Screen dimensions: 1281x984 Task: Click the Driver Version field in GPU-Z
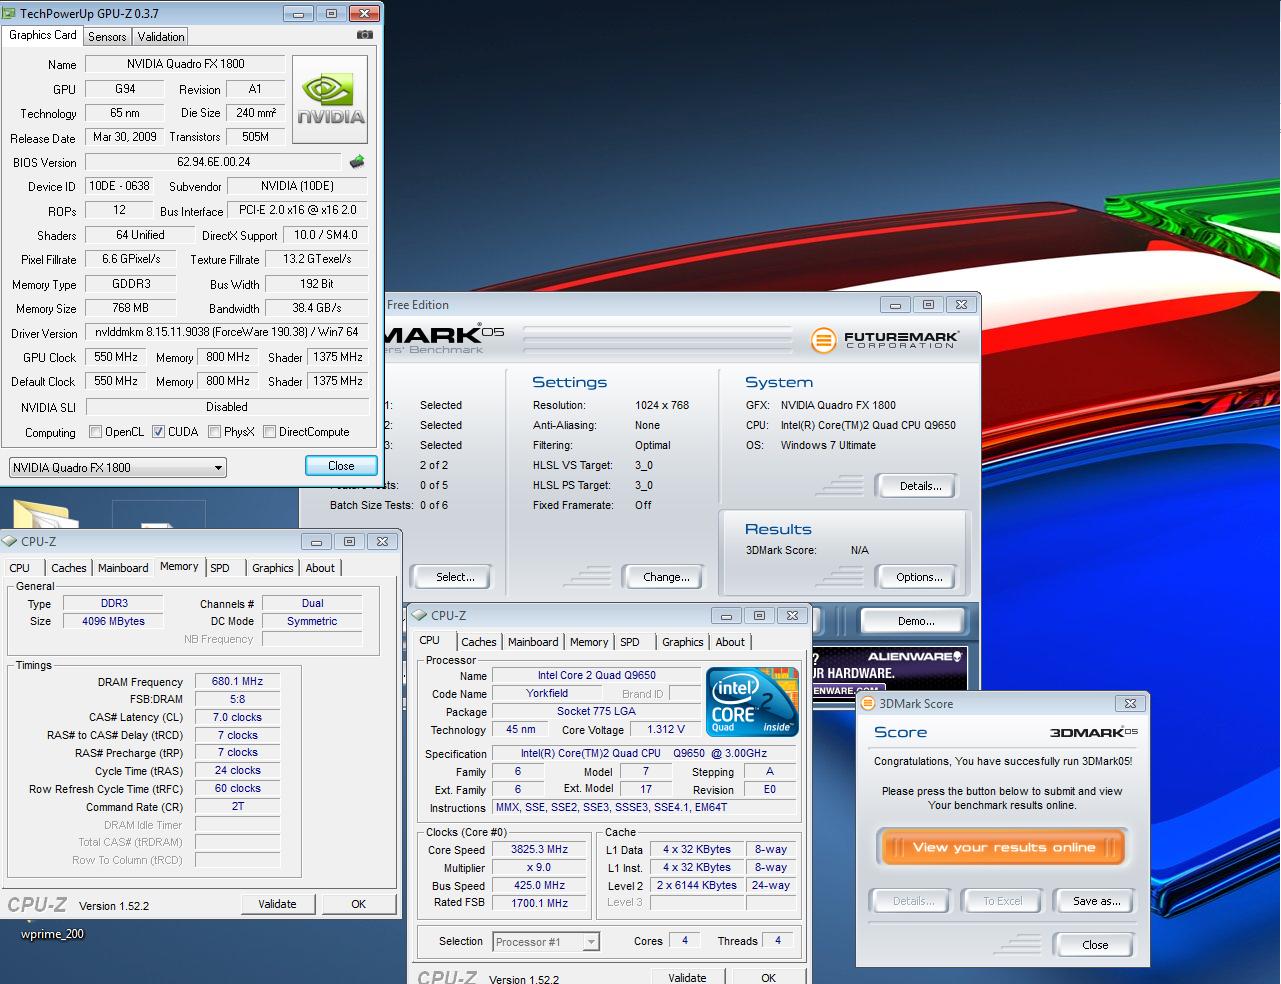[227, 333]
